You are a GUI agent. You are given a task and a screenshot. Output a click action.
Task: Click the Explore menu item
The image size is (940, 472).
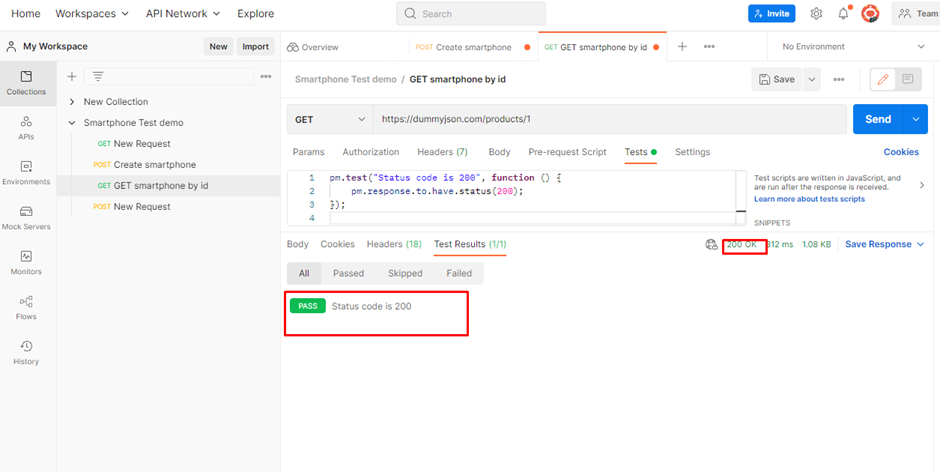click(255, 14)
